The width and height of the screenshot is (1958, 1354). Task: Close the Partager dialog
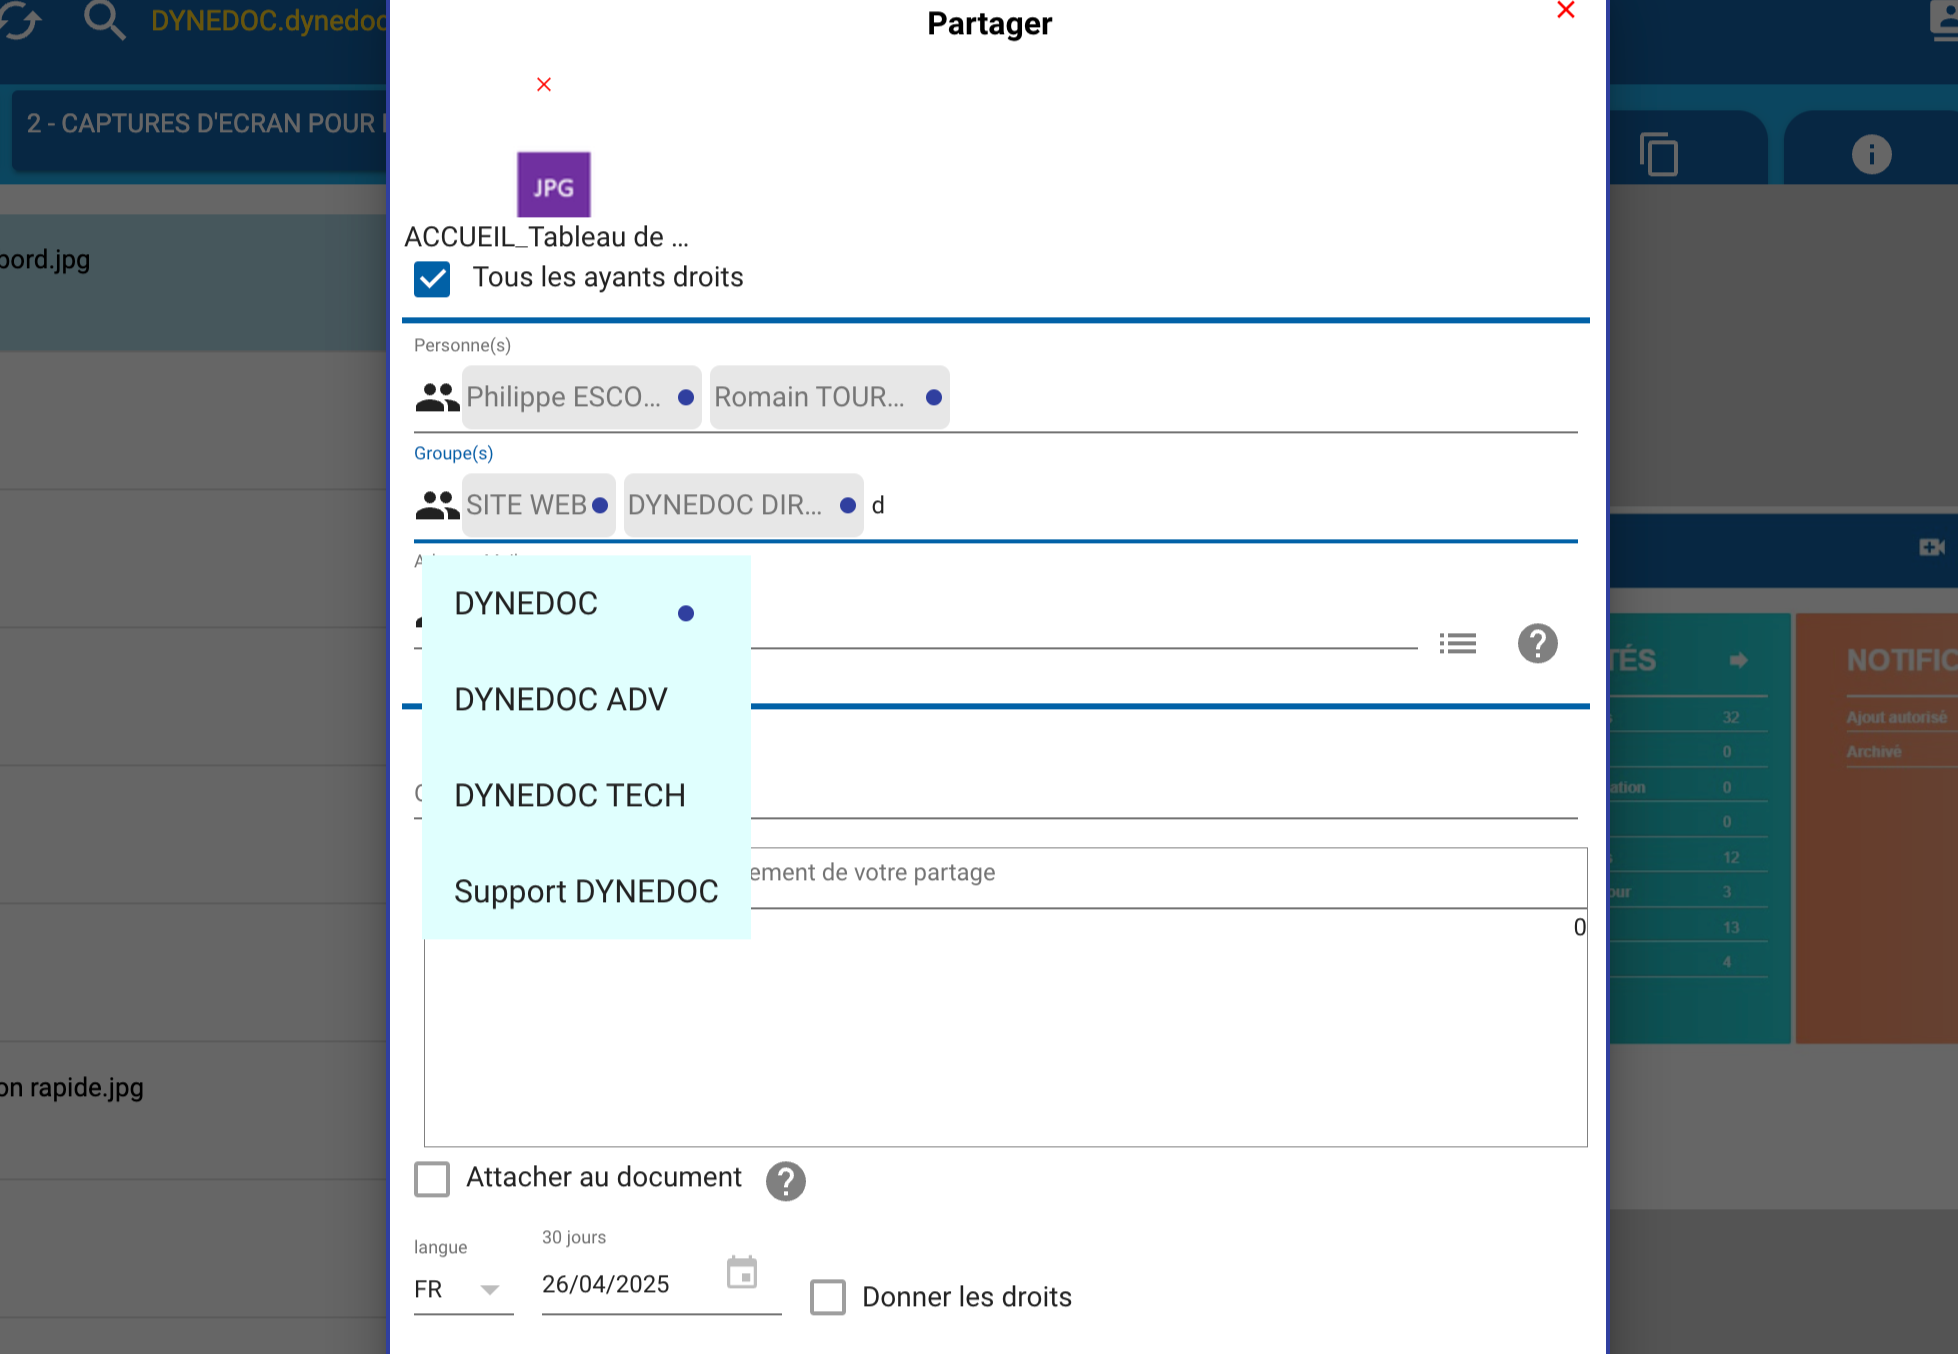(x=1566, y=10)
